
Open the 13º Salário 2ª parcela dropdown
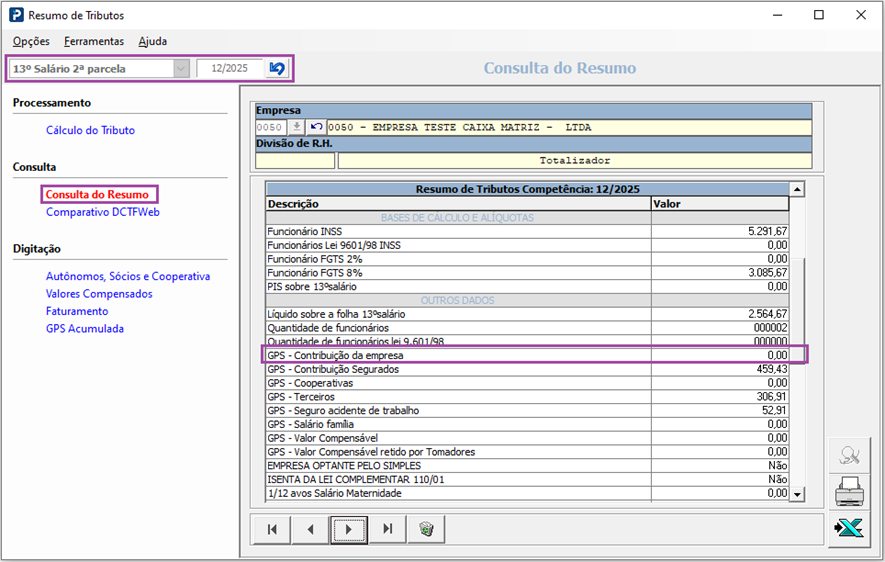(x=181, y=68)
